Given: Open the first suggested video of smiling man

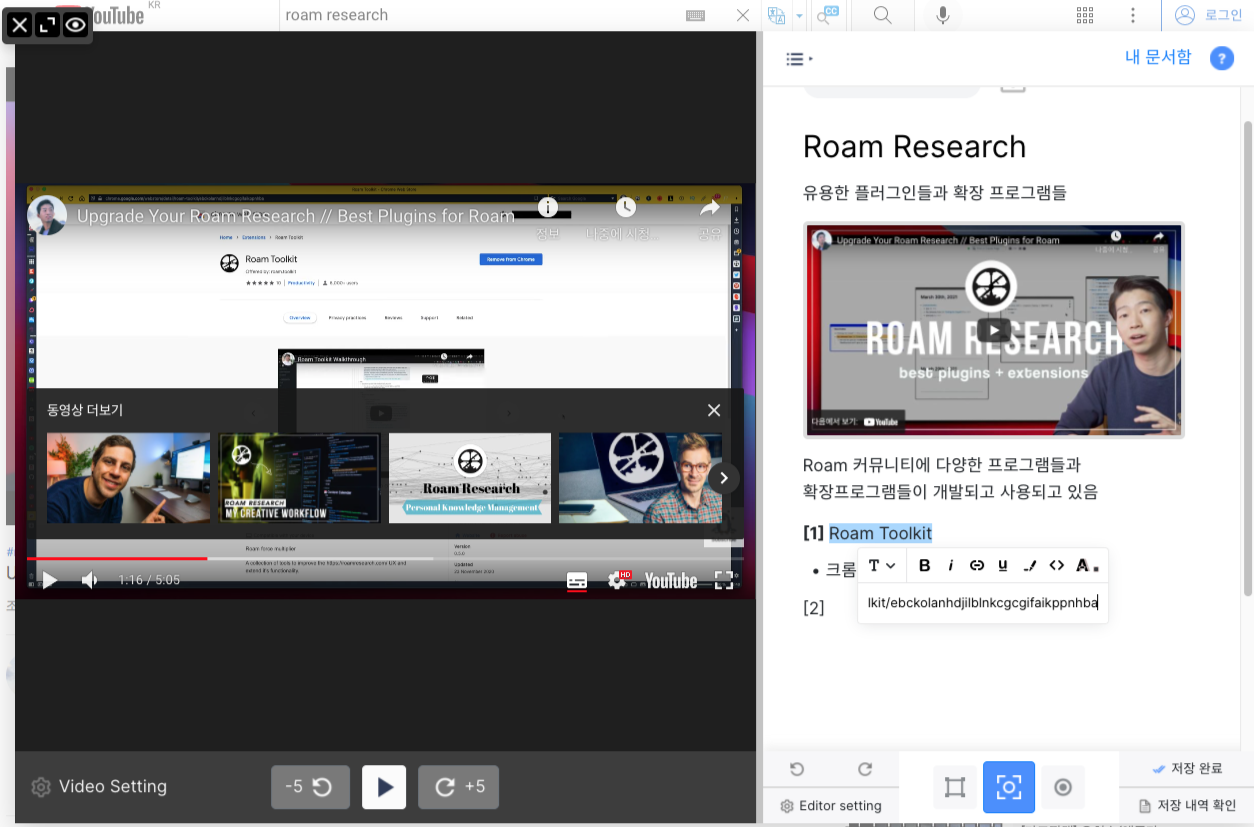Looking at the screenshot, I should point(129,478).
